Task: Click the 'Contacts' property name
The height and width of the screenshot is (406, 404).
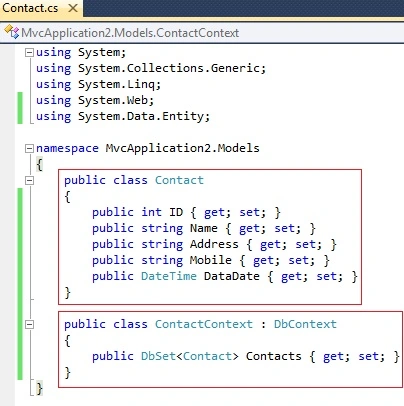Action: 273,356
